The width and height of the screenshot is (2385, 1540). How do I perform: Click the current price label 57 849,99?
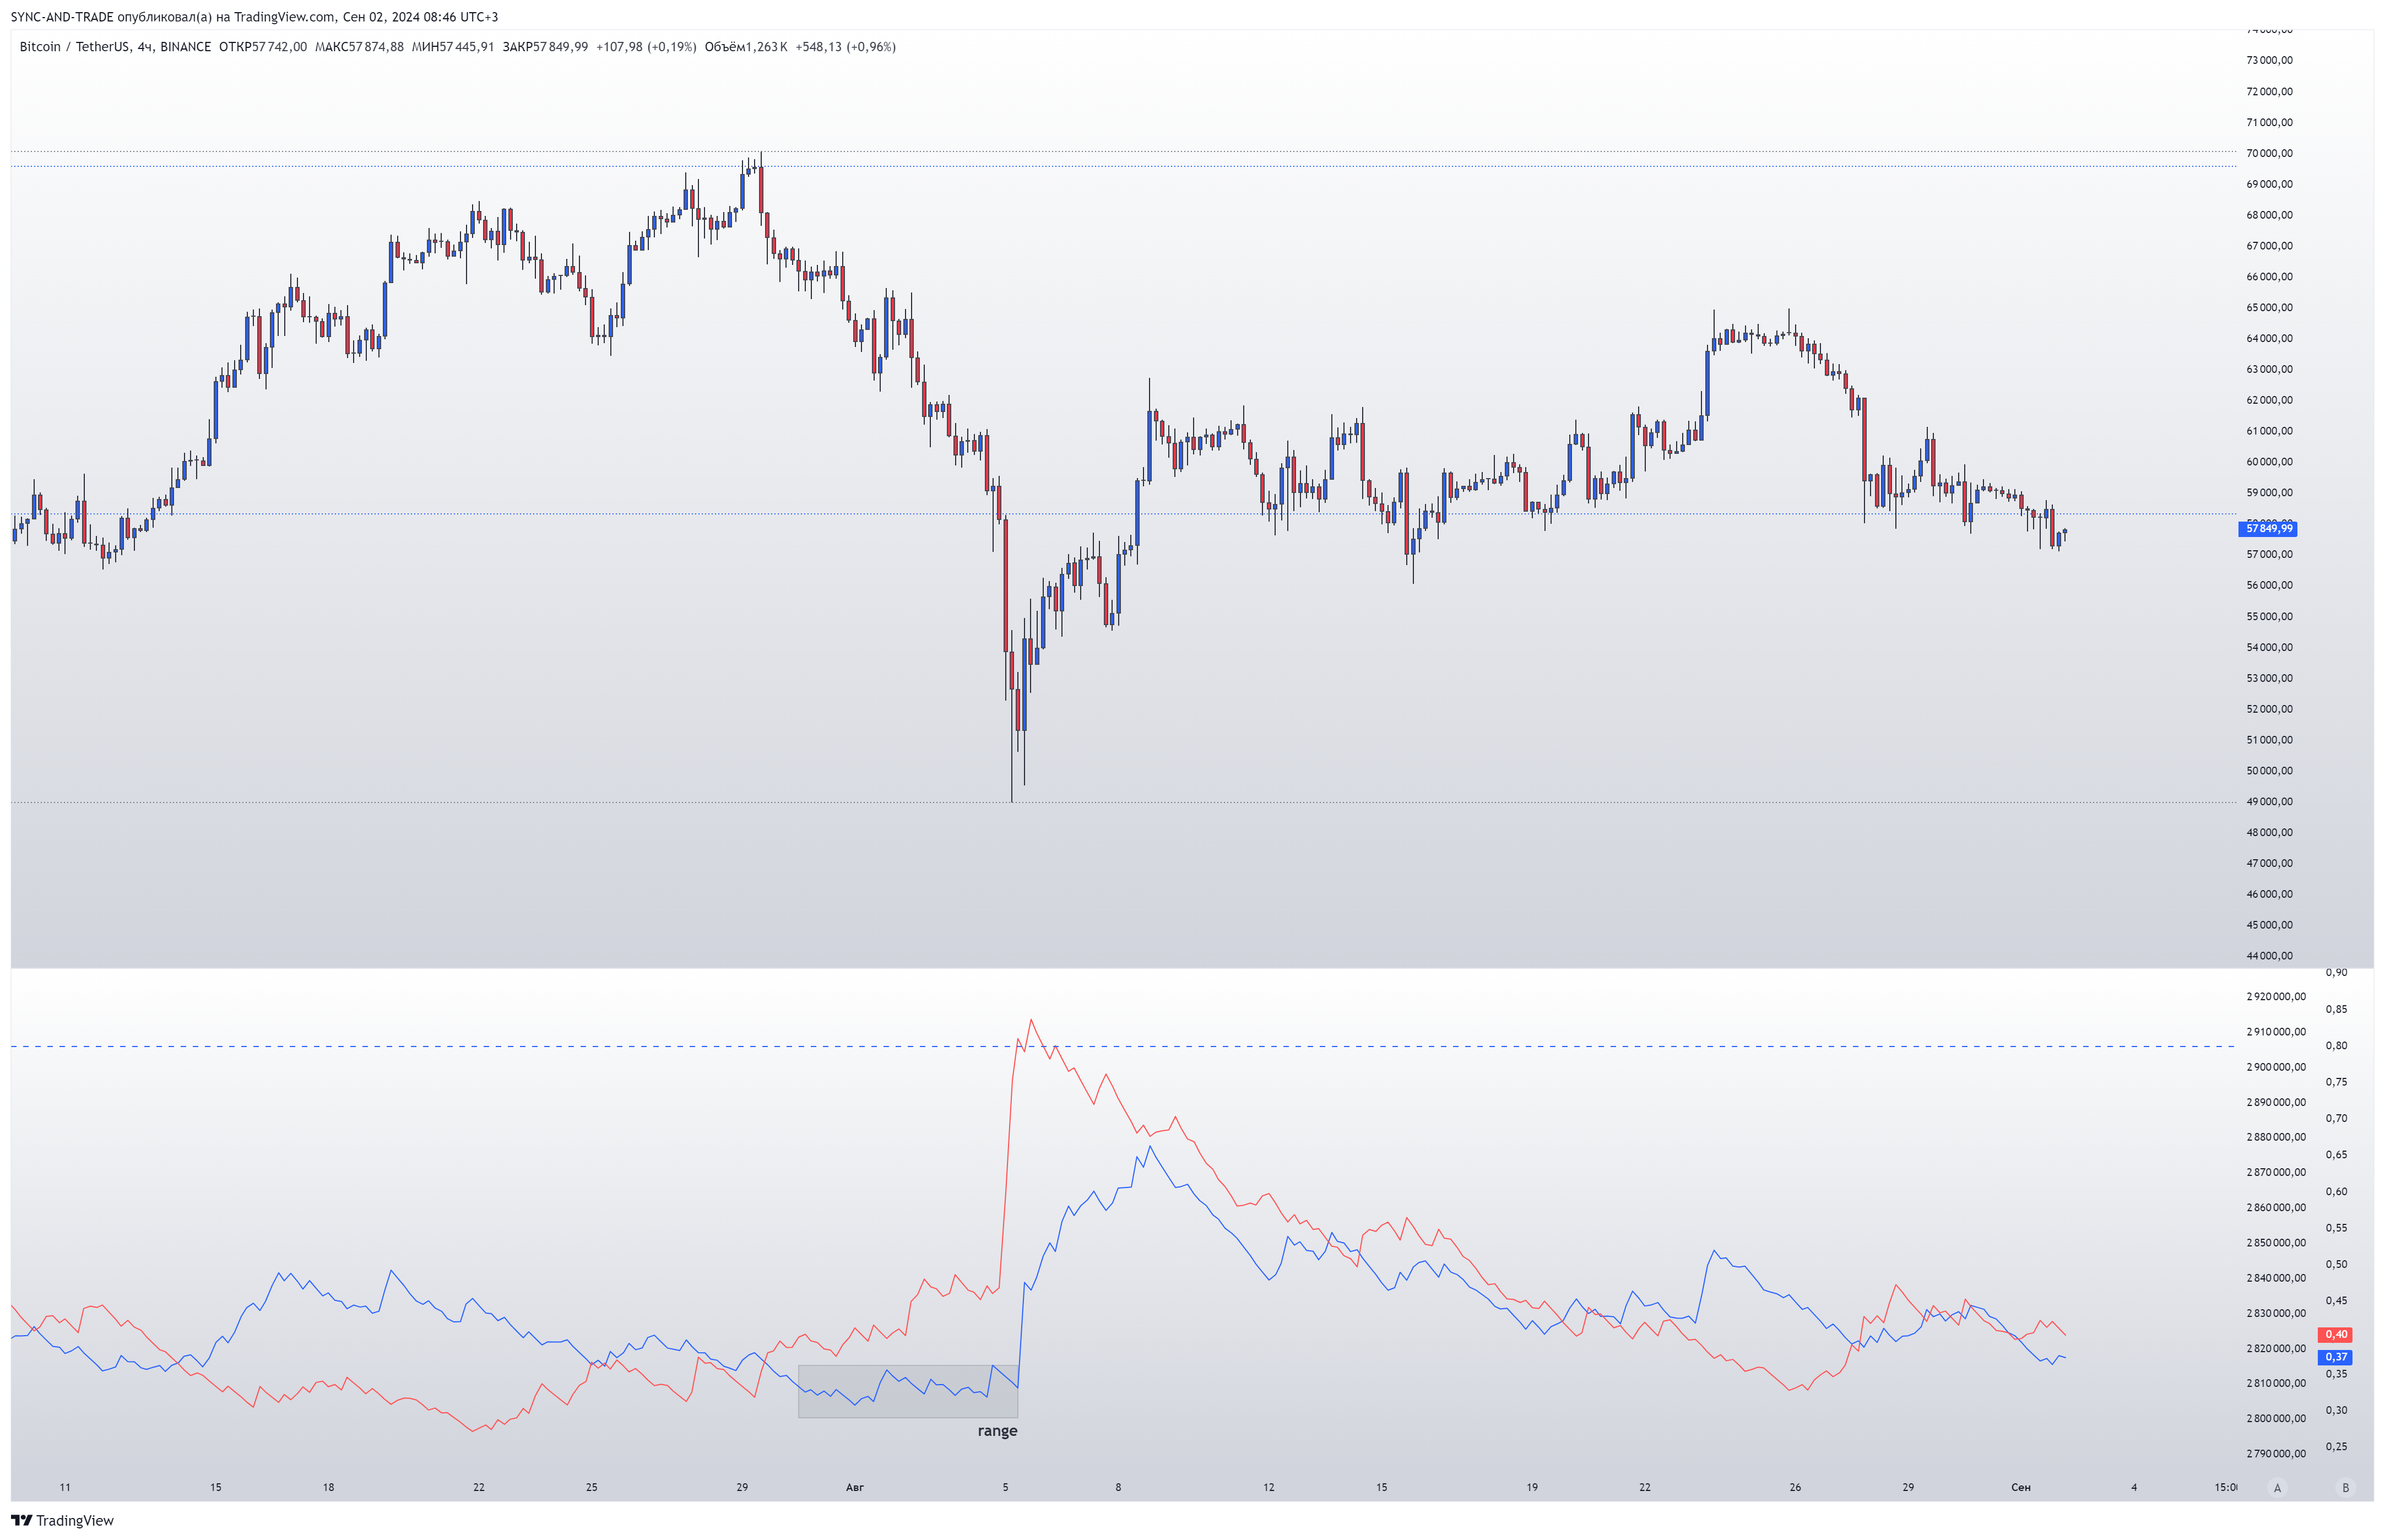click(x=2268, y=528)
